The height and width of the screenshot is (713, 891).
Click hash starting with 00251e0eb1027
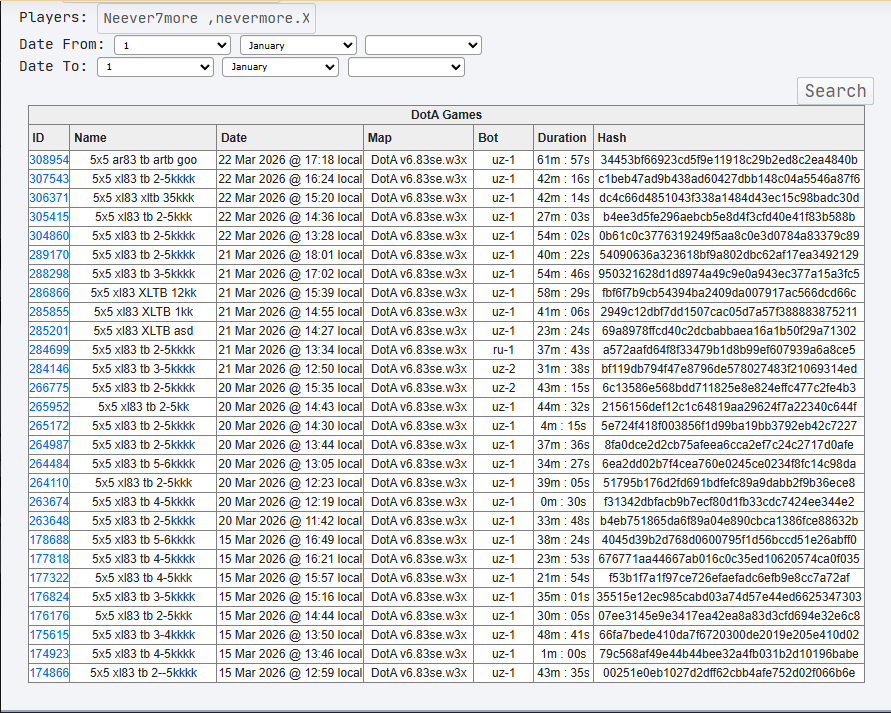coord(728,673)
